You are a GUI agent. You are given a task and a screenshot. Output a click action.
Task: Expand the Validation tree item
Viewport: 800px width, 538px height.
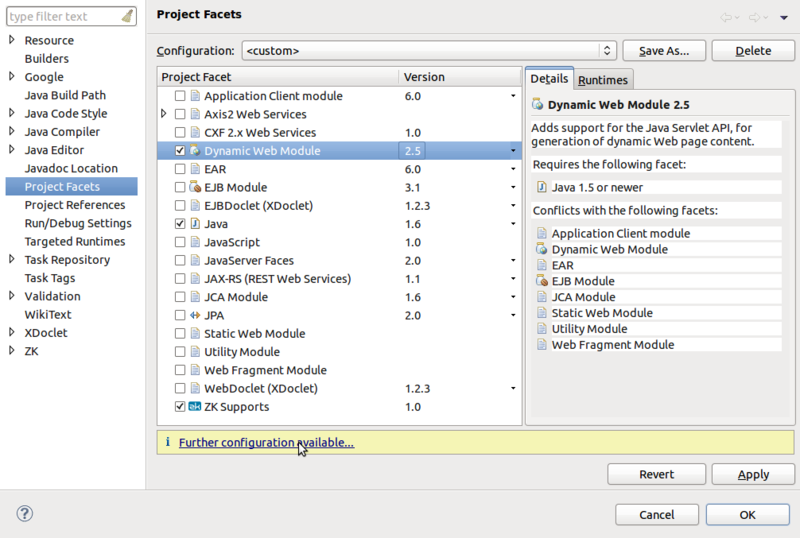click(12, 296)
